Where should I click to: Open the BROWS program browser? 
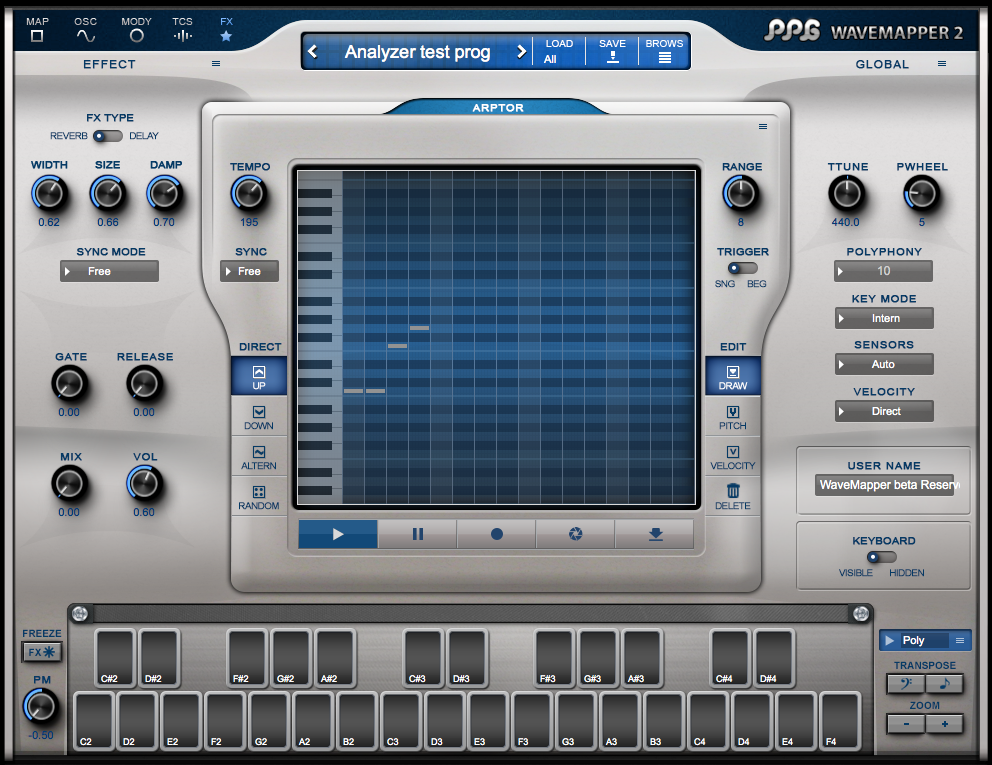tap(664, 51)
